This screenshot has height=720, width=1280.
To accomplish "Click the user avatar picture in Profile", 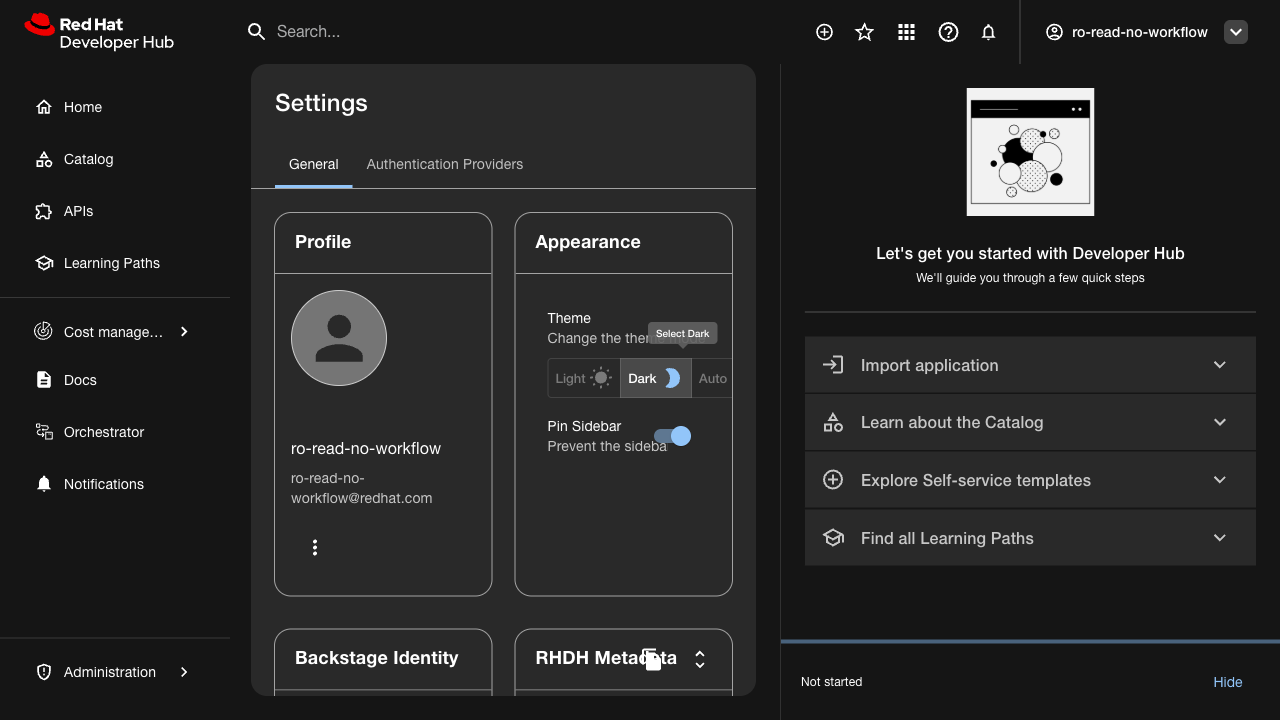I will (x=339, y=338).
